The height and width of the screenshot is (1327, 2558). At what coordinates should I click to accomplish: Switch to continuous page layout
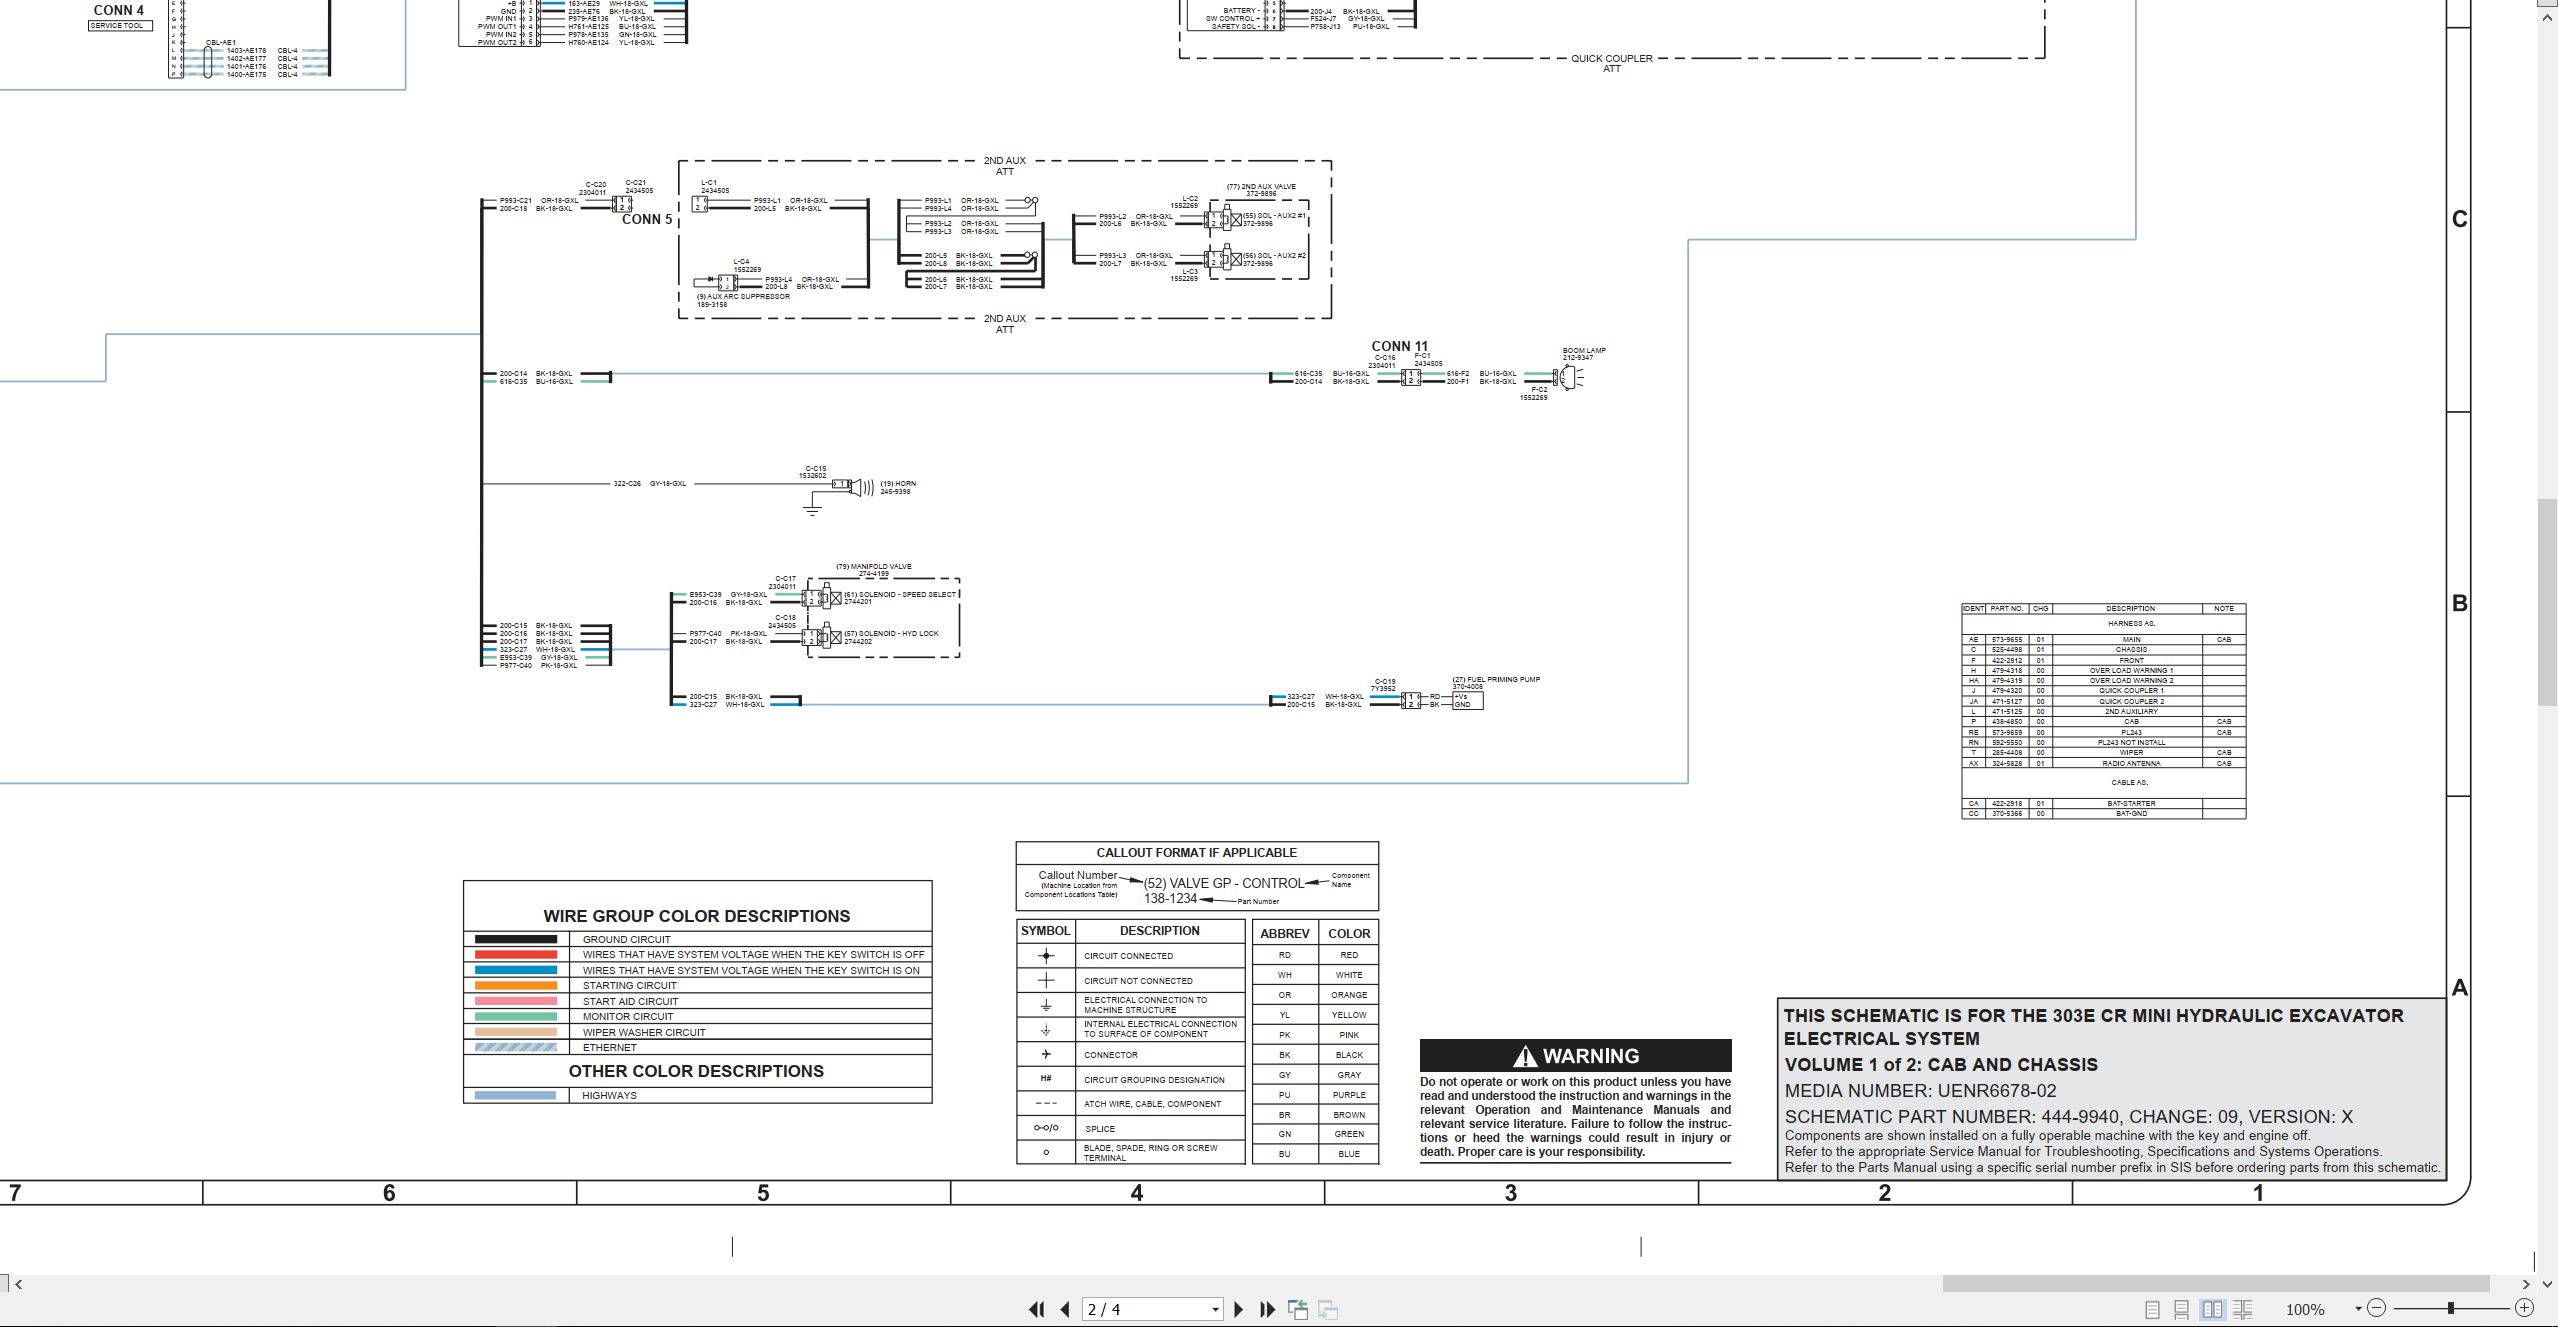[2182, 1309]
